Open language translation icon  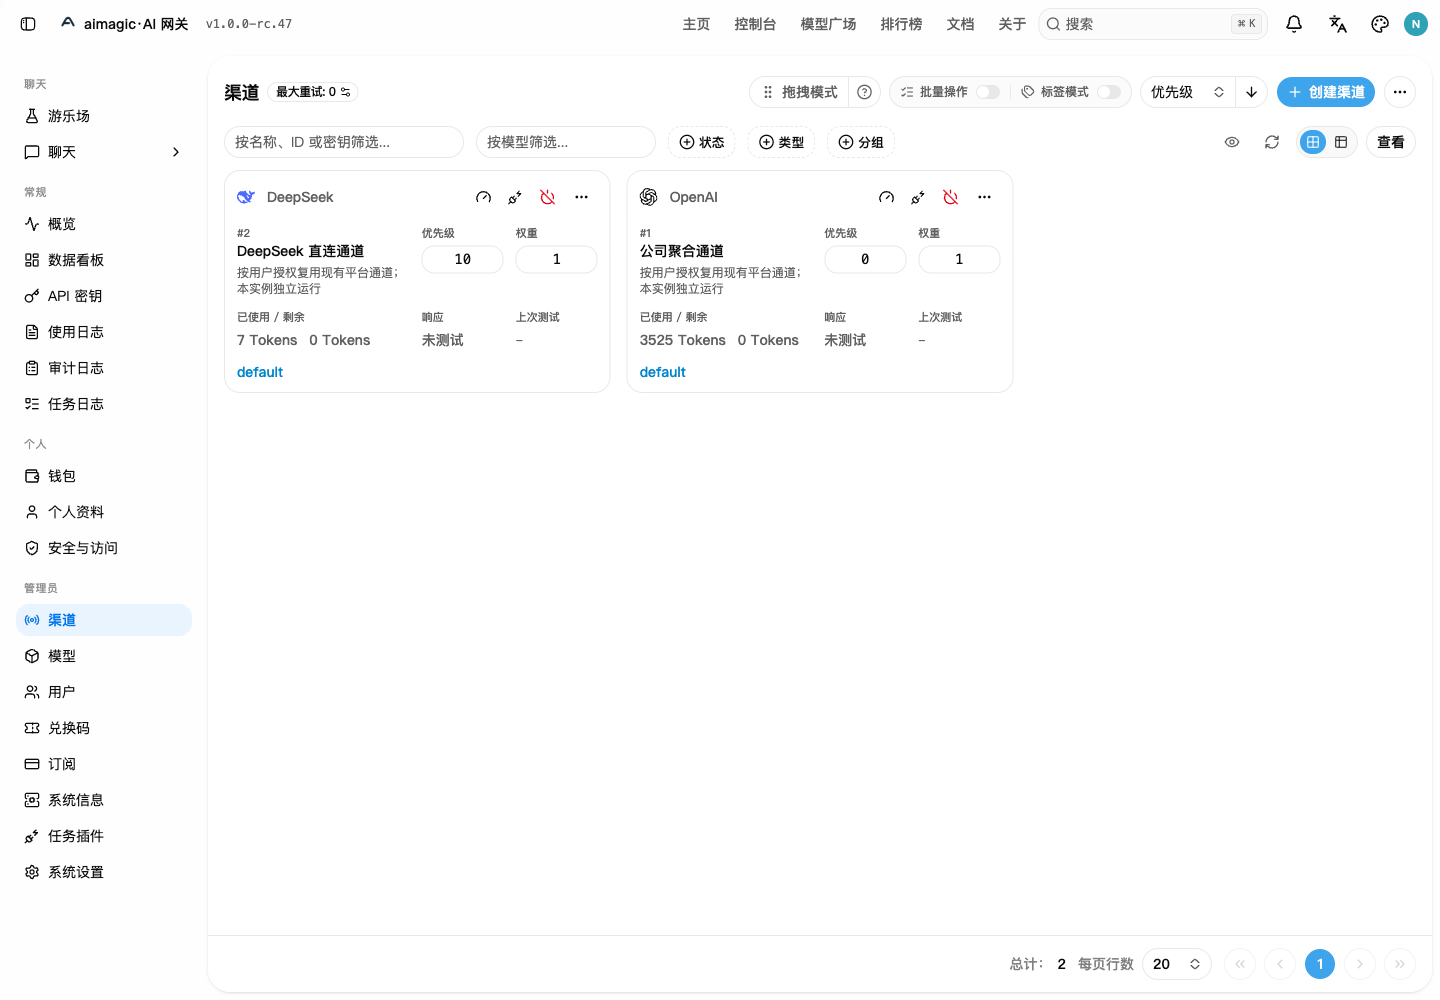(1337, 24)
